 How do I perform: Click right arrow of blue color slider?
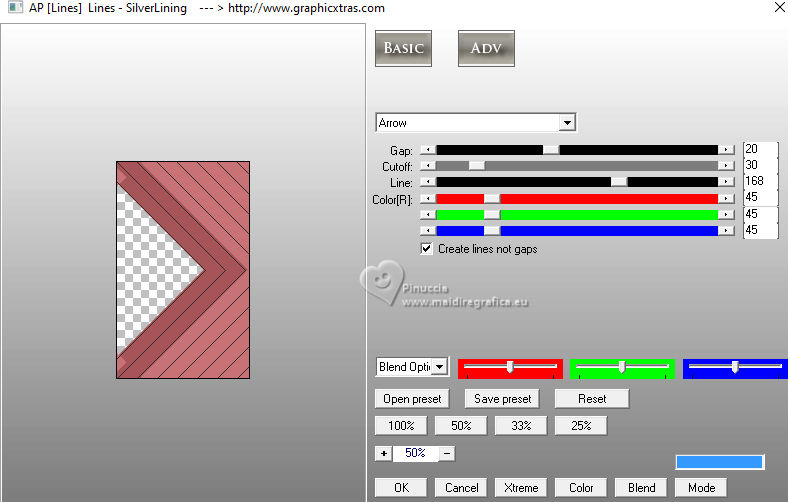pos(726,231)
